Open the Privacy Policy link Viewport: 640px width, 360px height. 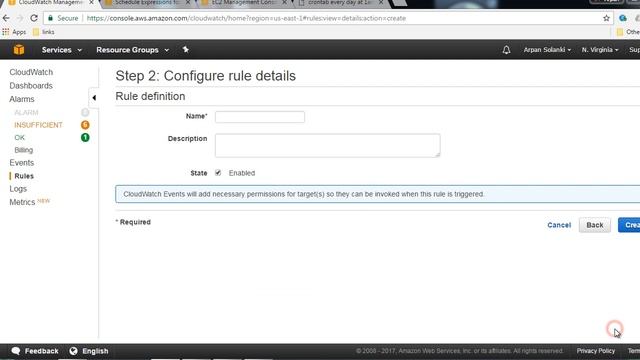pyautogui.click(x=596, y=351)
